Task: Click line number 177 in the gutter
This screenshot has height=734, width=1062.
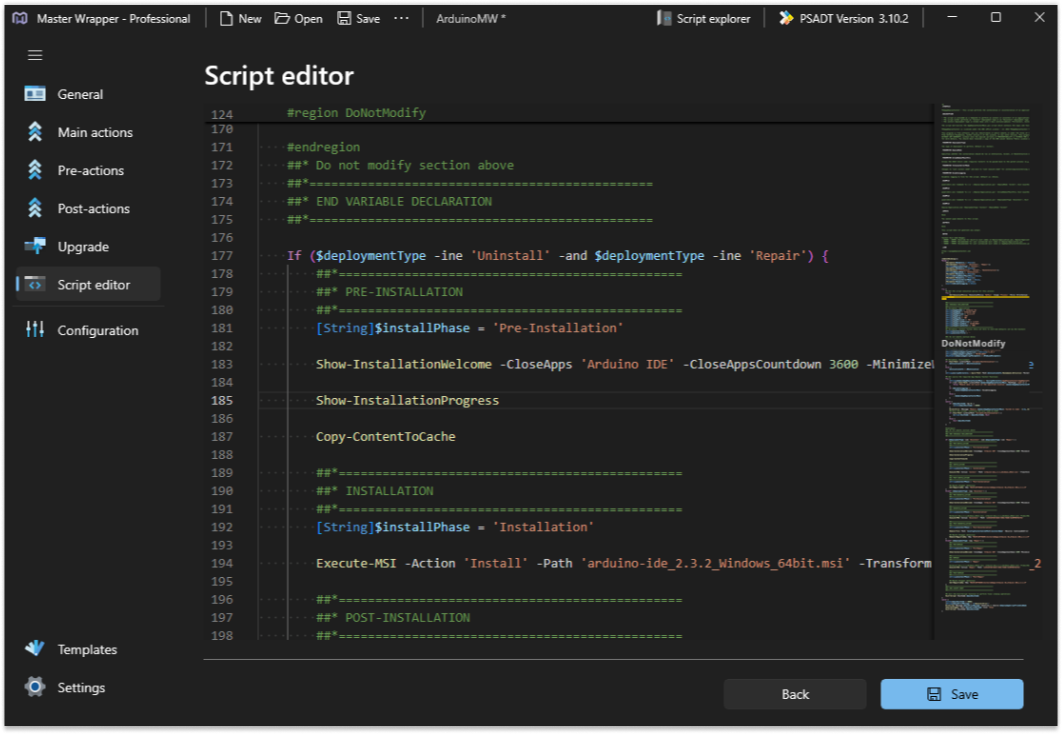Action: pos(221,256)
